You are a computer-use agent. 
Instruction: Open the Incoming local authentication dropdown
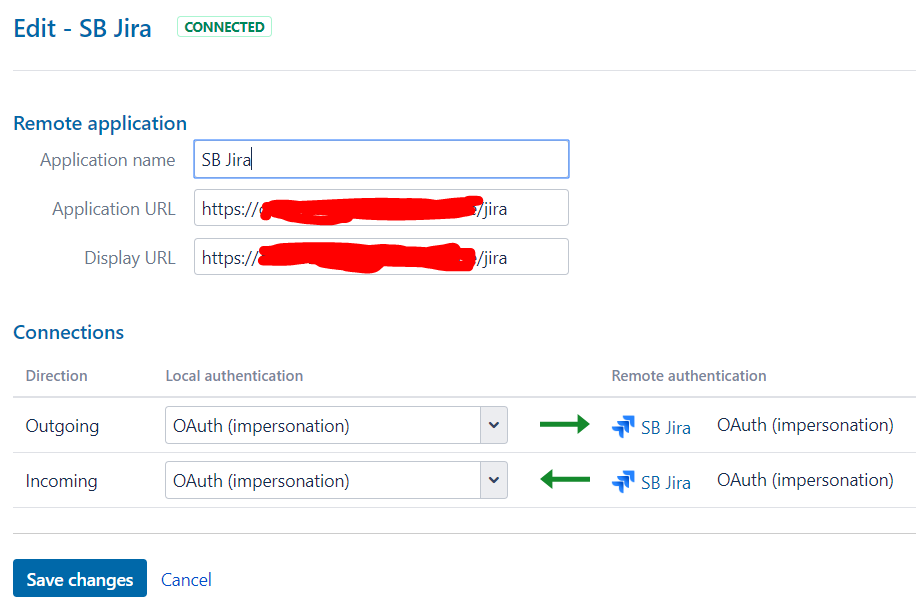[x=336, y=480]
